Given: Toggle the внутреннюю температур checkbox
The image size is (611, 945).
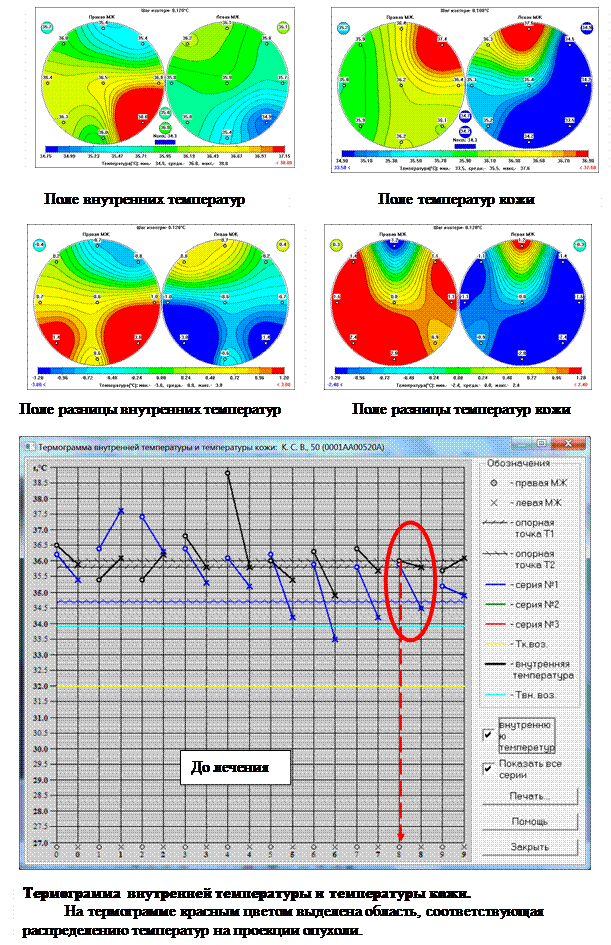Looking at the screenshot, I should point(487,735).
